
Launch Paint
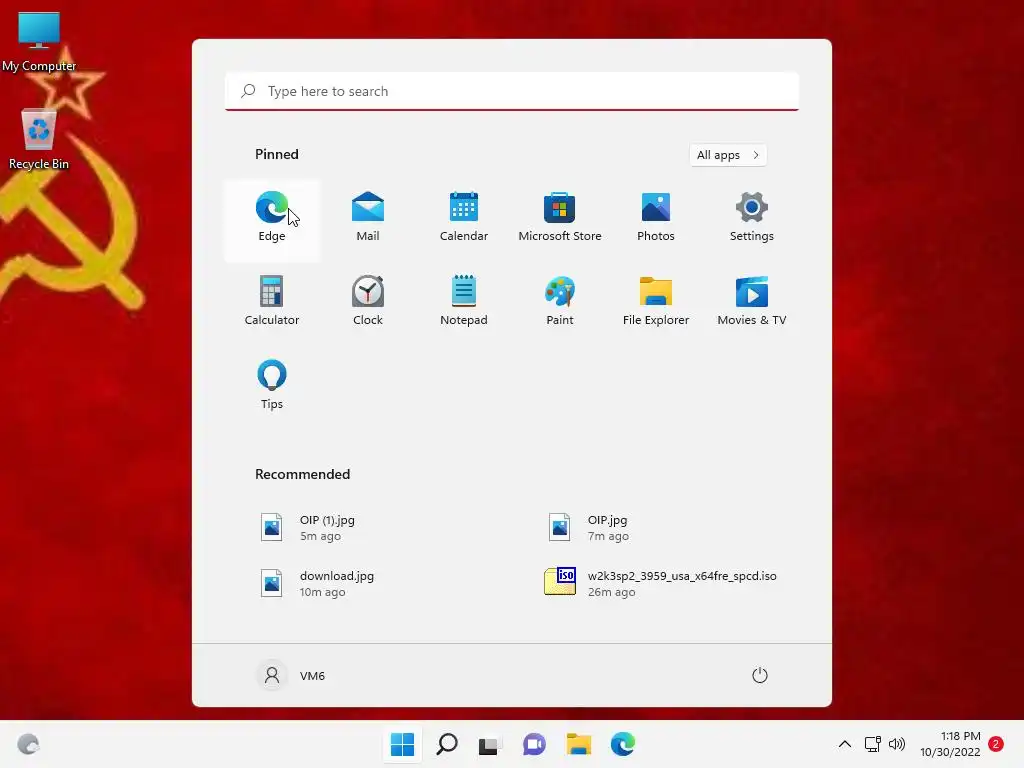[x=560, y=302]
